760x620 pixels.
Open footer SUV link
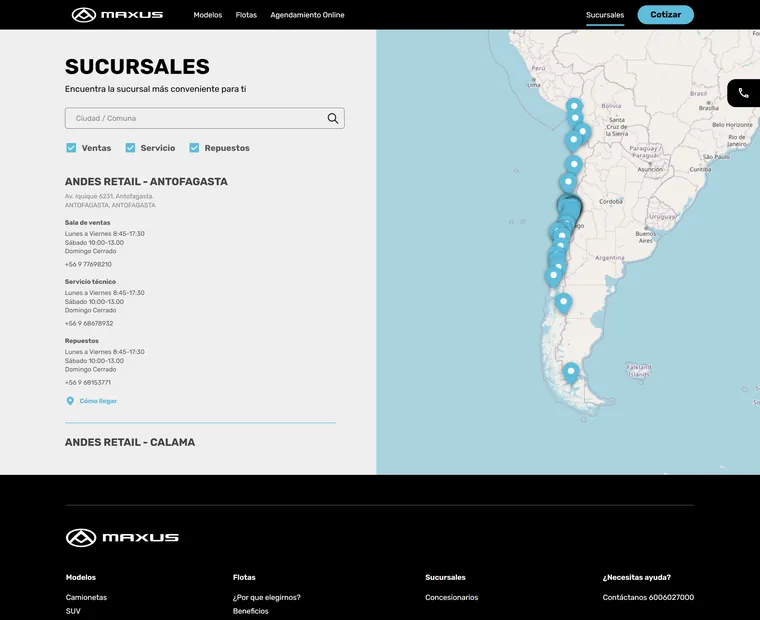73,611
